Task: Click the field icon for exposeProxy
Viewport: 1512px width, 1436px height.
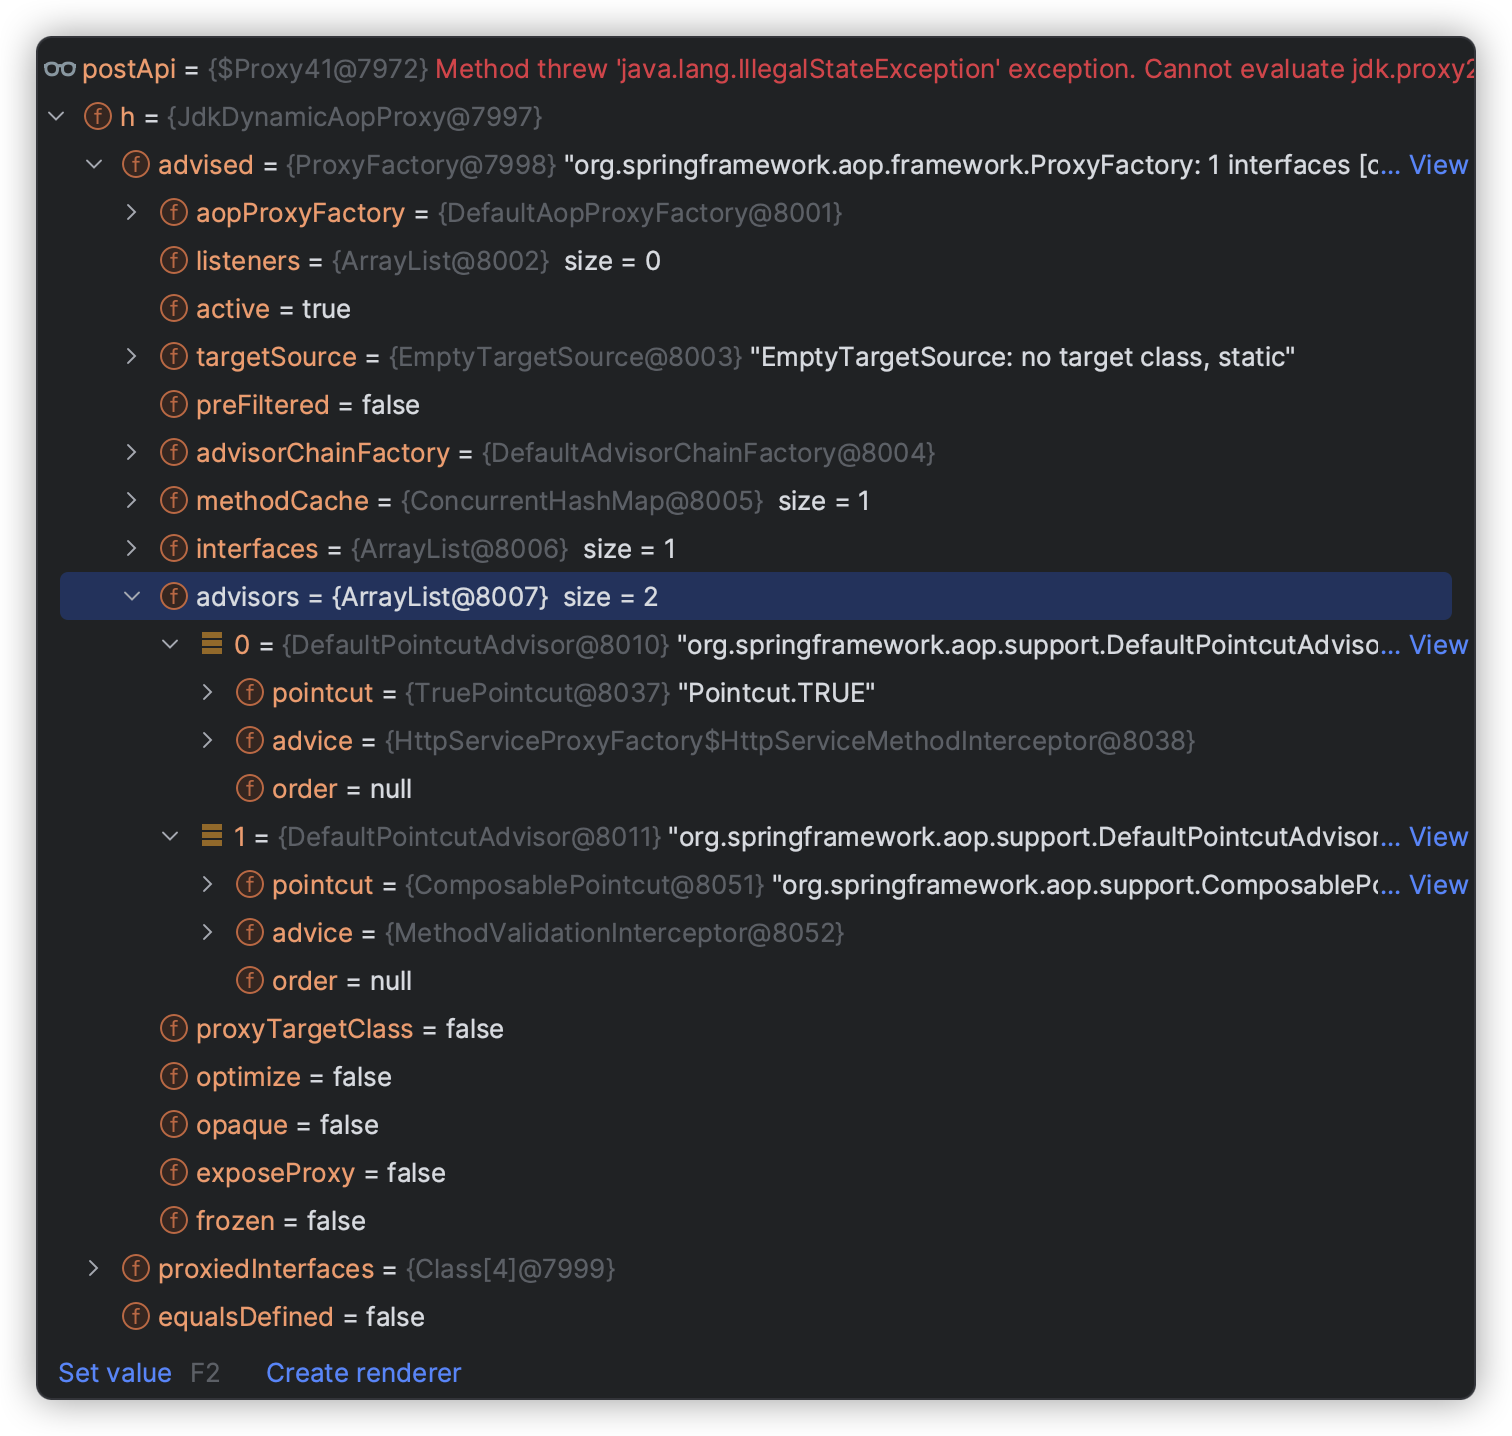Action: click(x=174, y=1173)
